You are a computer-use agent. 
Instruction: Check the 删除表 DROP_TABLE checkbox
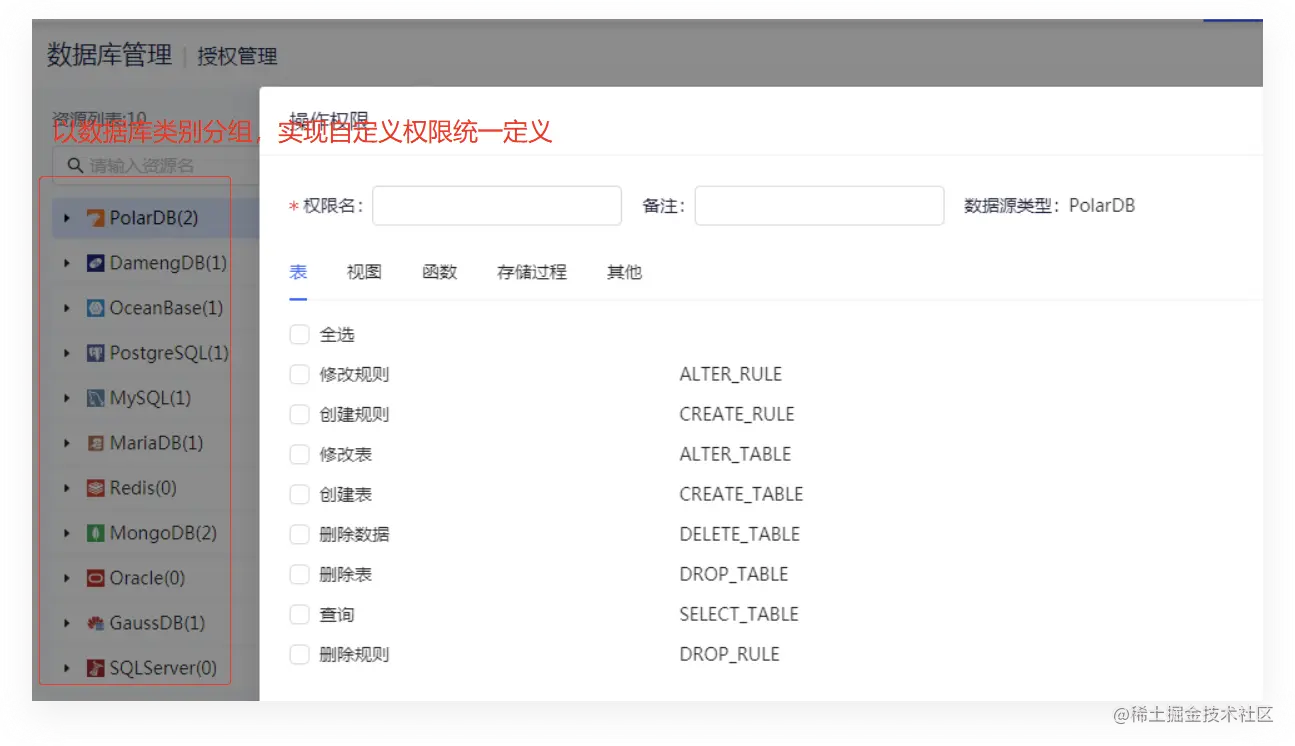pyautogui.click(x=299, y=574)
